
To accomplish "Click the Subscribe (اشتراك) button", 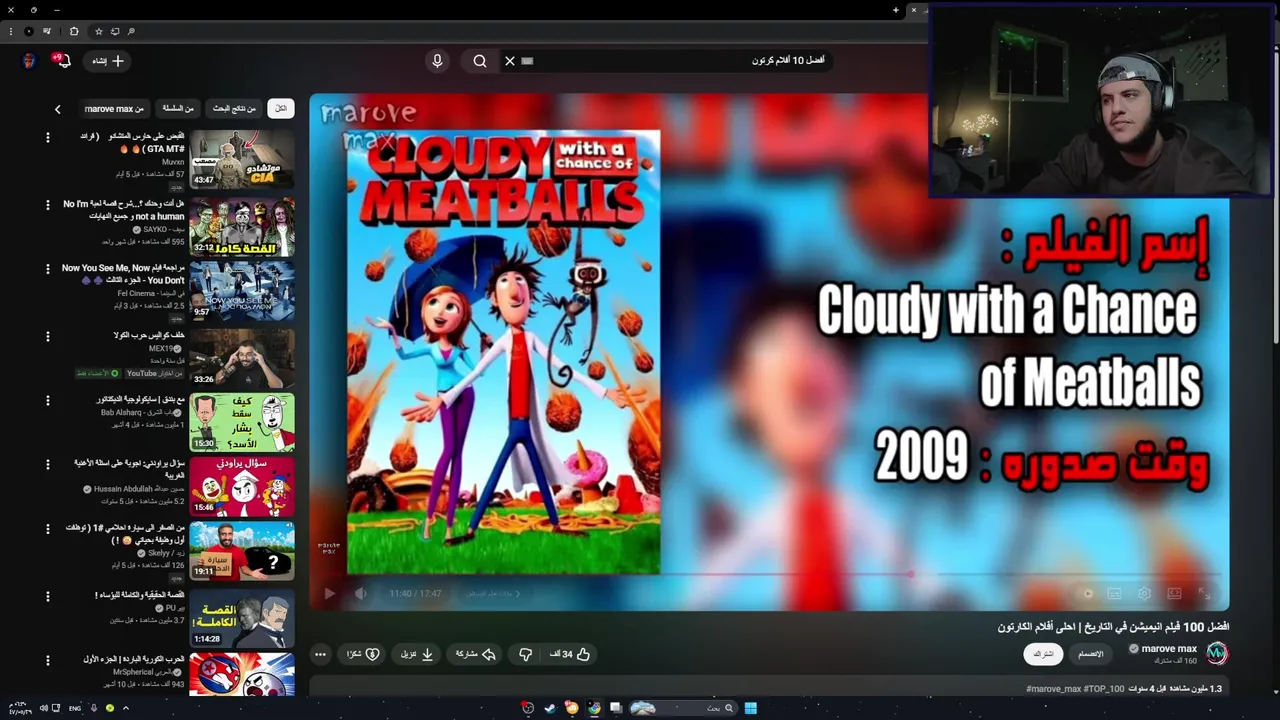I will coord(1043,654).
